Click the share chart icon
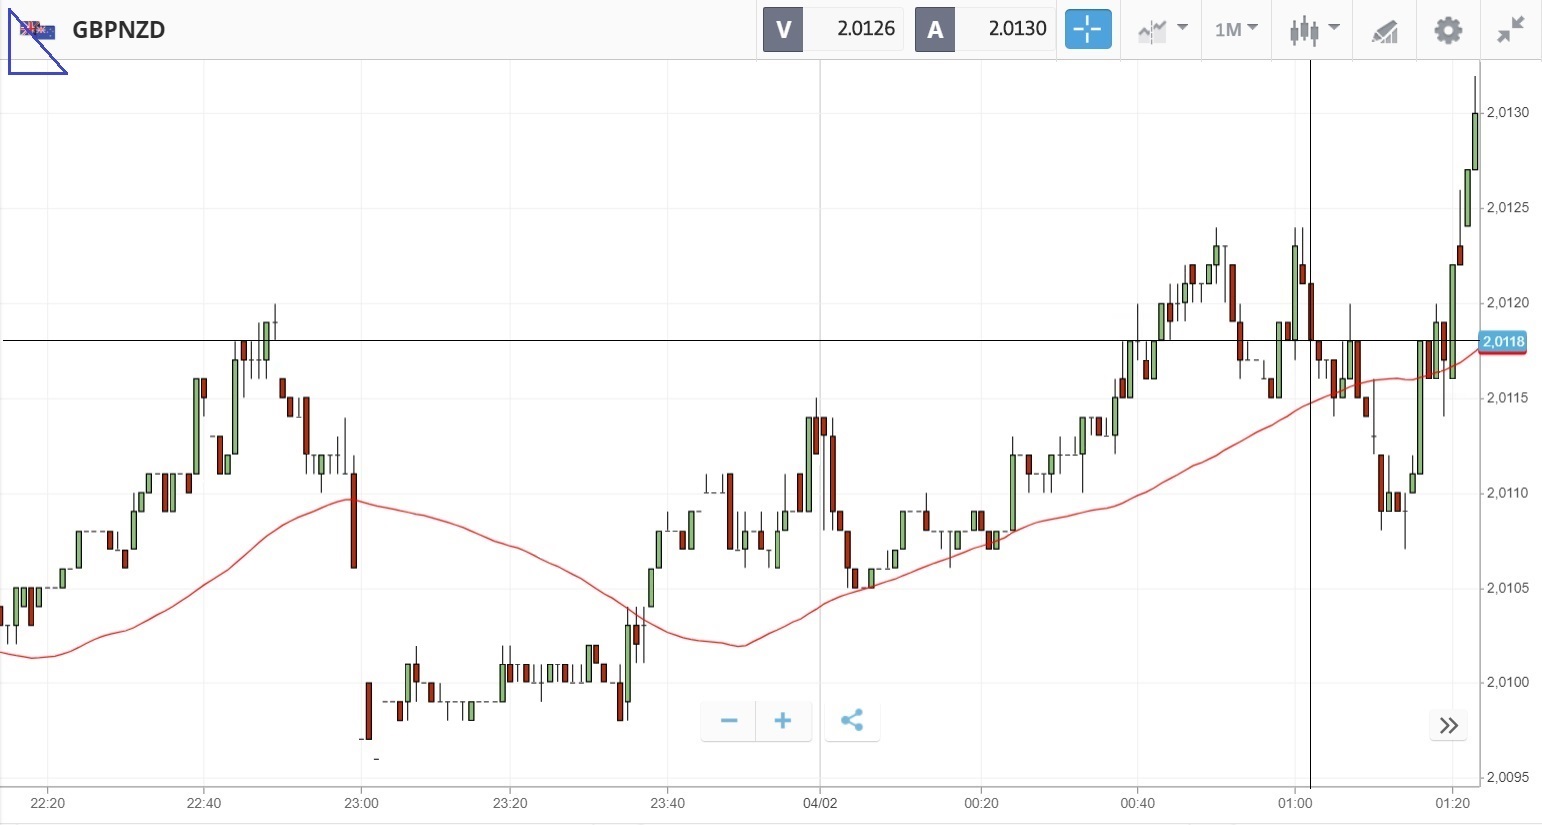The height and width of the screenshot is (825, 1542). click(852, 721)
